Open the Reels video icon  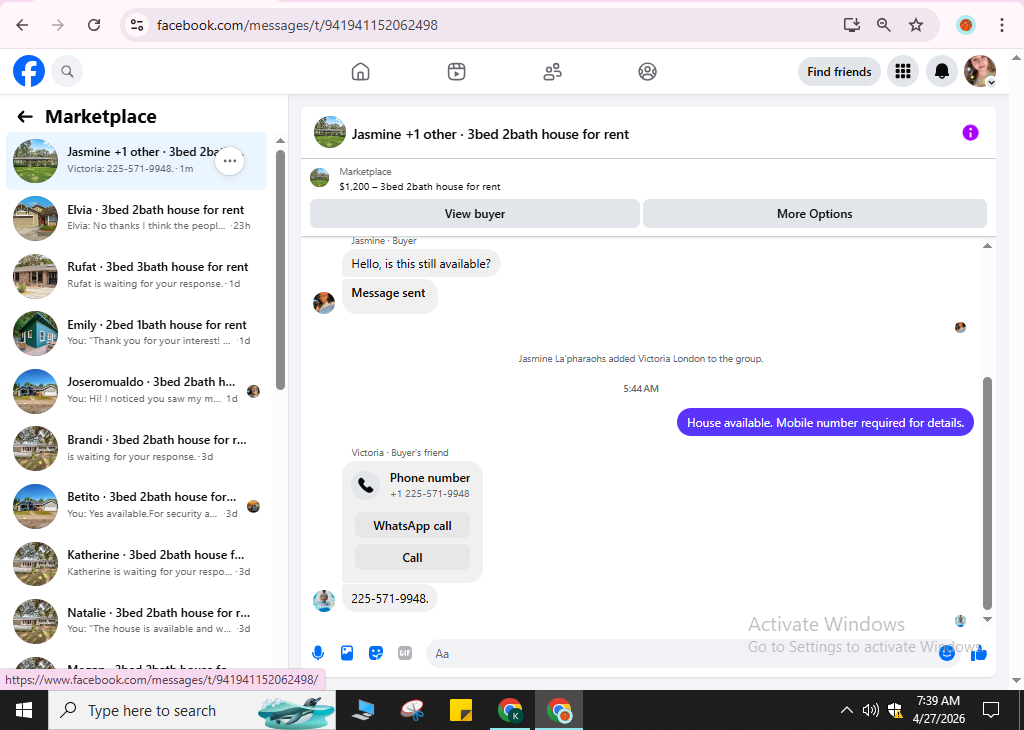pos(456,71)
